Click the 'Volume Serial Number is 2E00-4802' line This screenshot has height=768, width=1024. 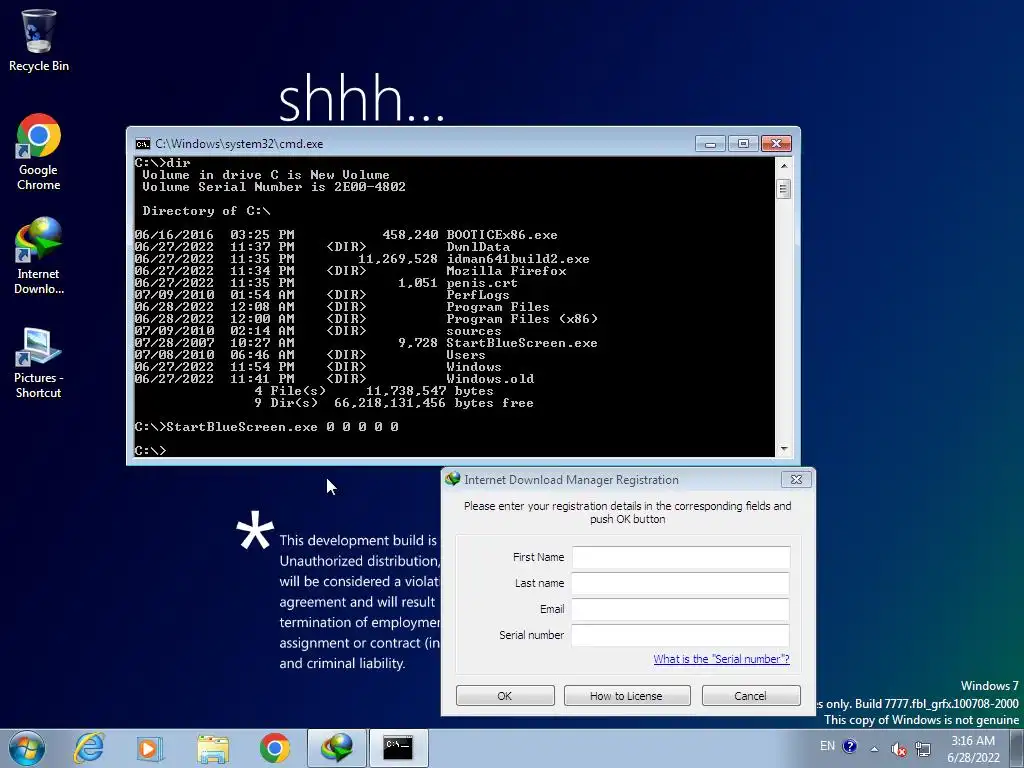274,187
